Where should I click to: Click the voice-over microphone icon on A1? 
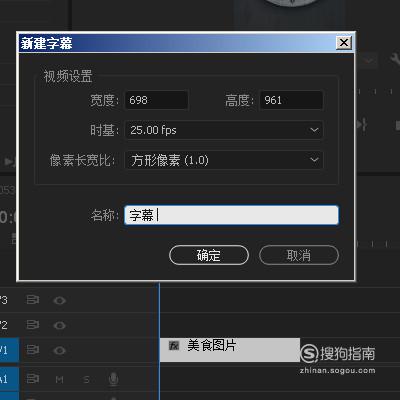[x=113, y=379]
